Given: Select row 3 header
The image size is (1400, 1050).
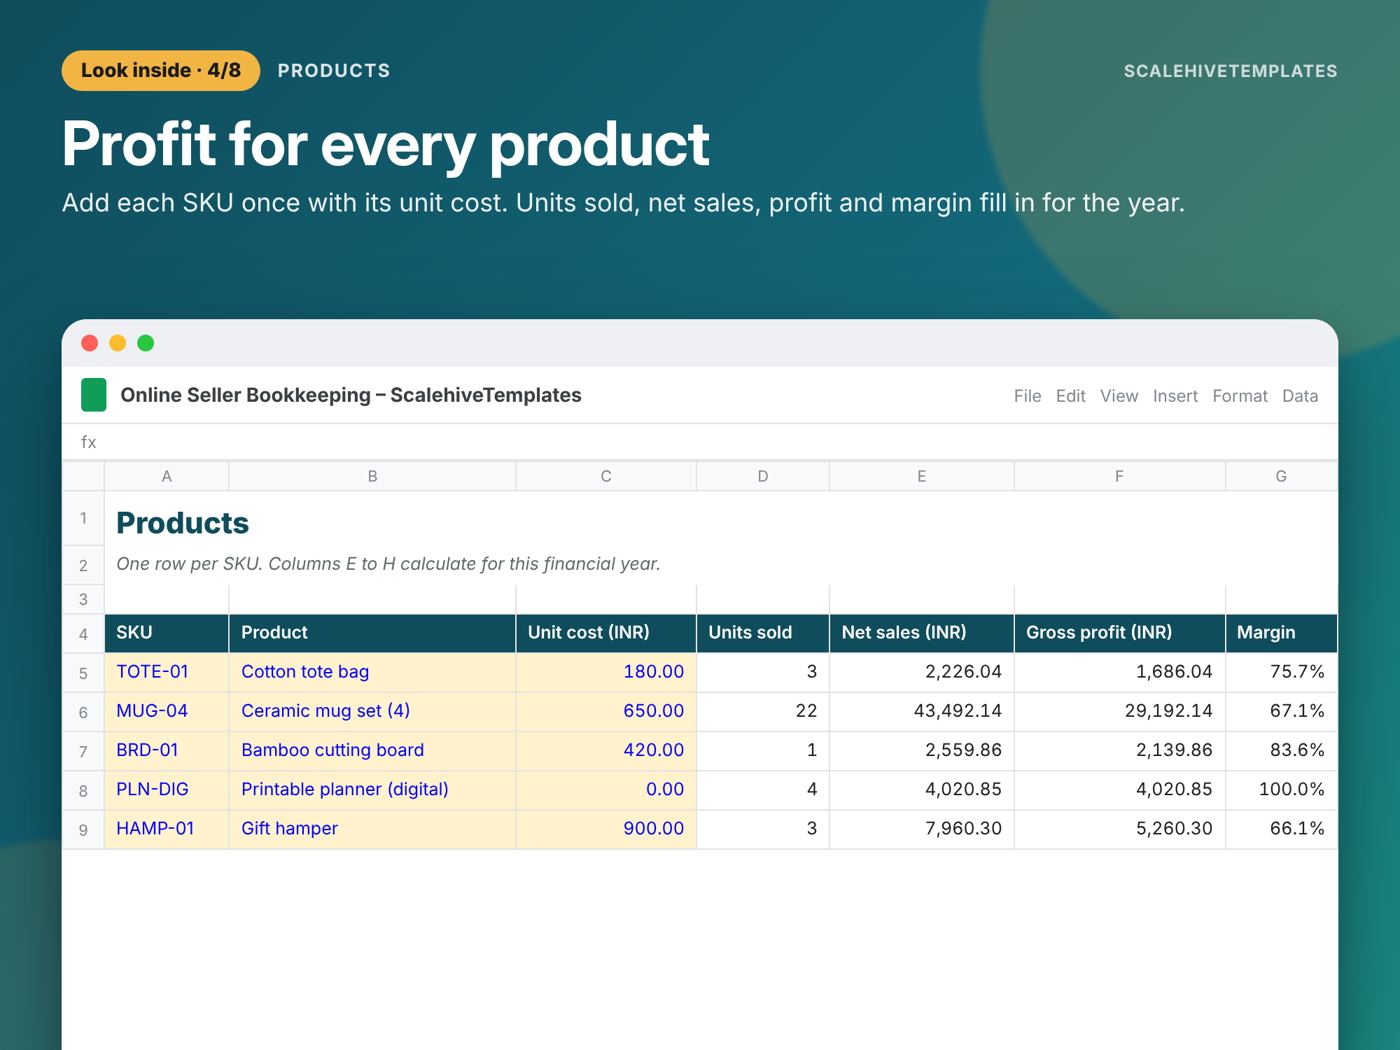Looking at the screenshot, I should click(x=83, y=599).
